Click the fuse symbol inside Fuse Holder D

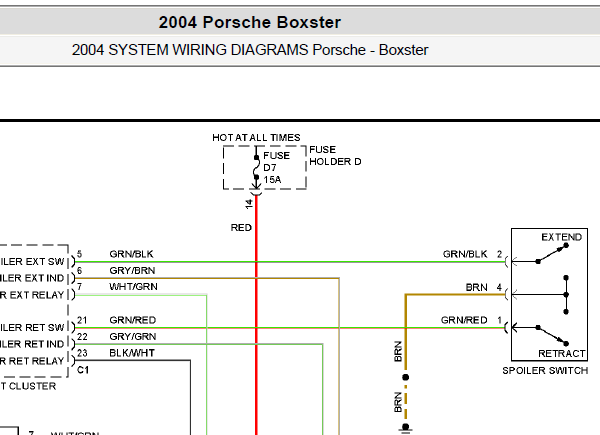pos(256,168)
